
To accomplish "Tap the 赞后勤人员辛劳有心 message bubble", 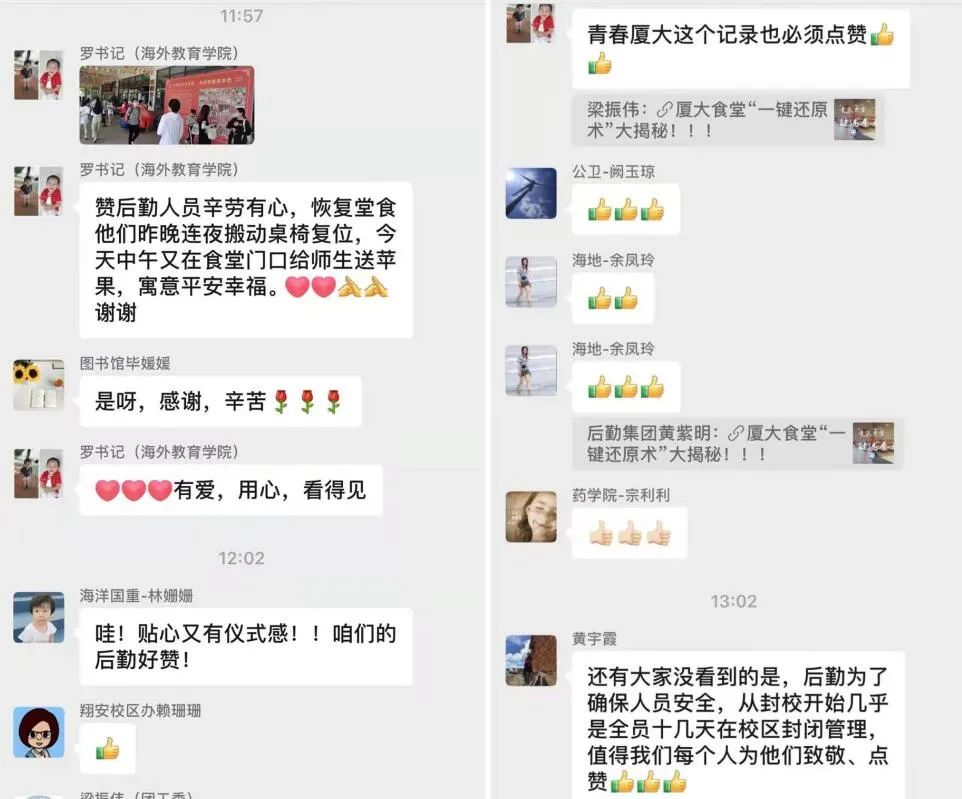I will (x=246, y=260).
